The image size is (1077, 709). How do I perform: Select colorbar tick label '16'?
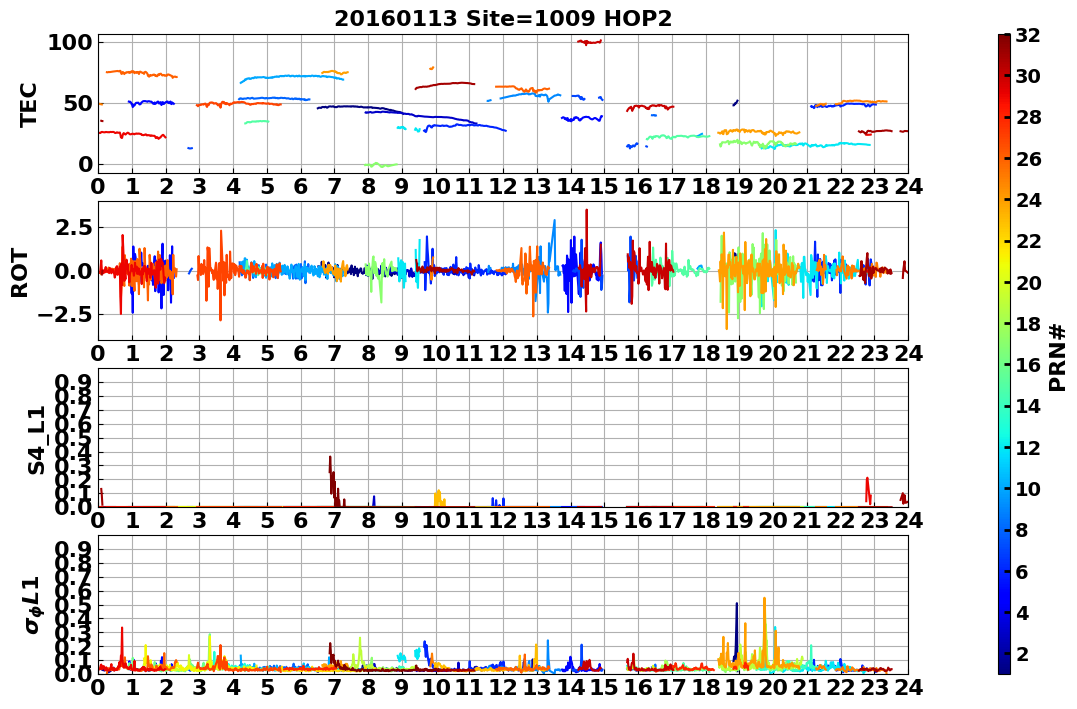point(1028,365)
